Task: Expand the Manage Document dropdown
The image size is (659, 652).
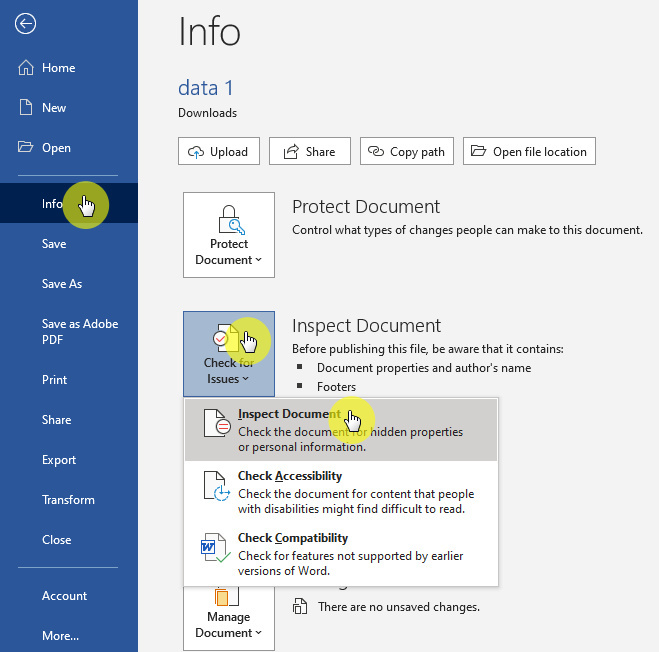Action: pyautogui.click(x=229, y=618)
